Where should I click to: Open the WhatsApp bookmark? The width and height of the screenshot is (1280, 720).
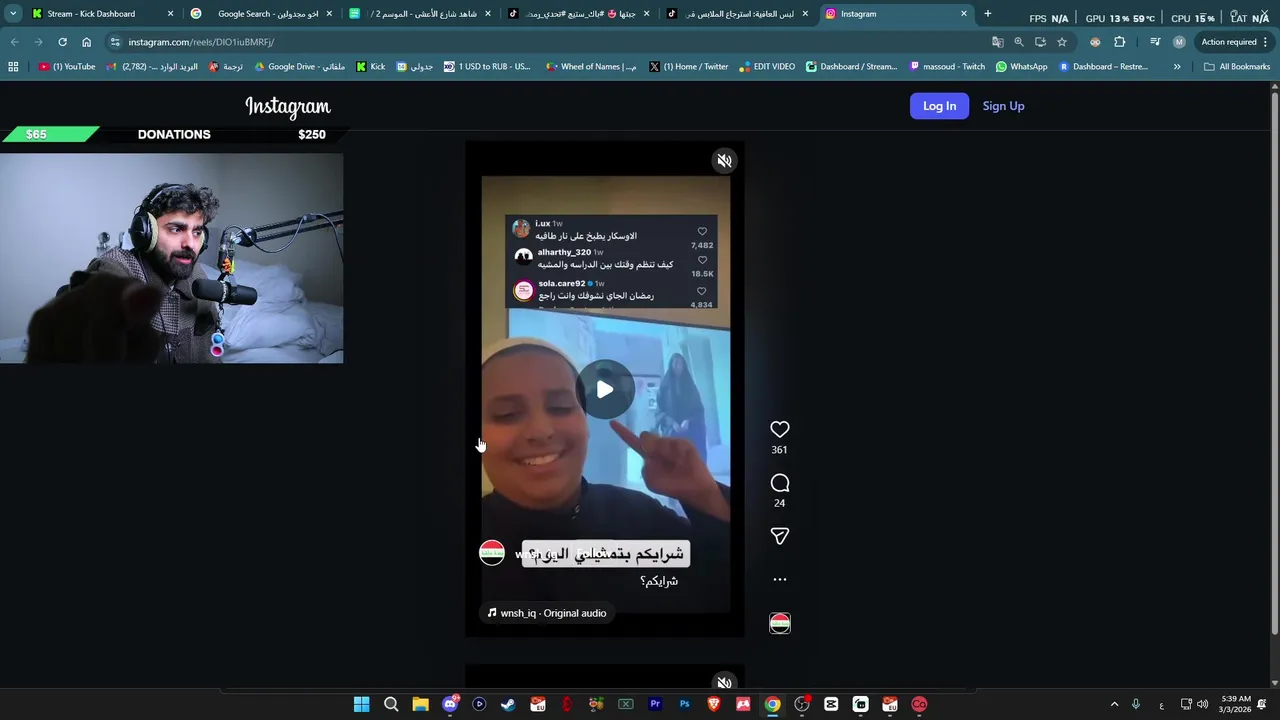click(x=1021, y=67)
